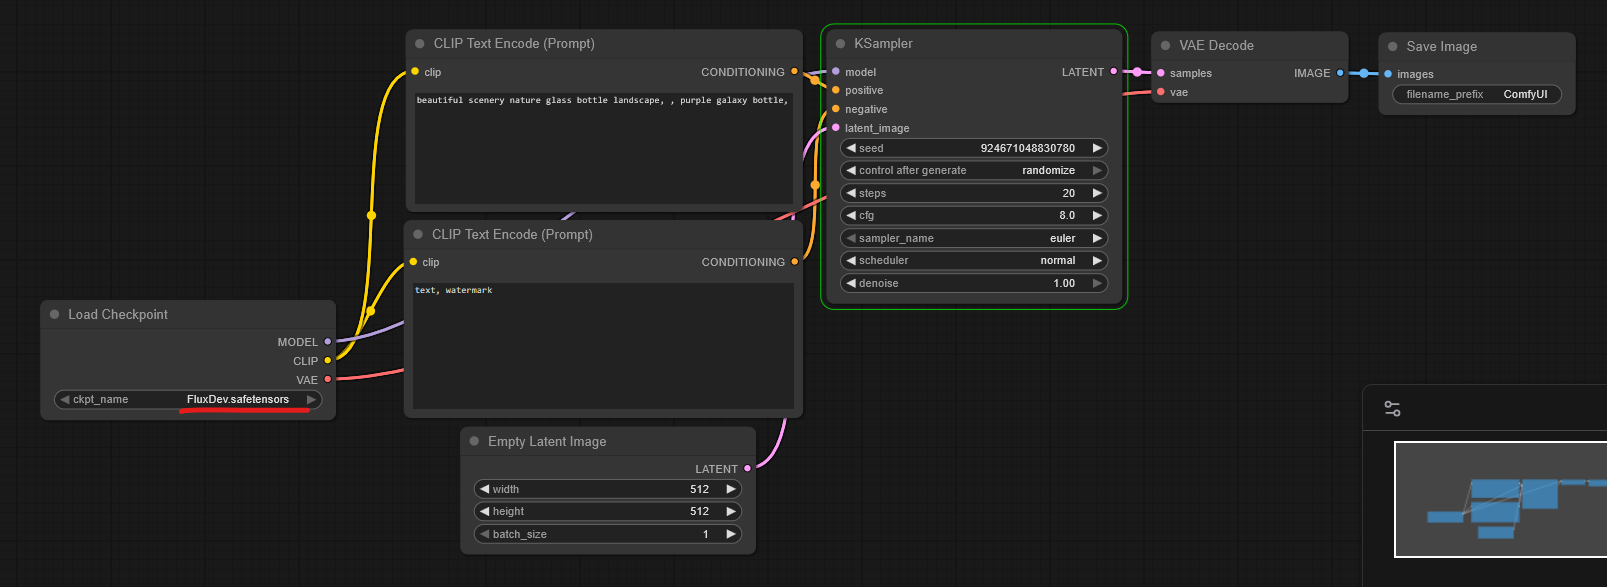Click the VAE Decode vae input socket
The image size is (1607, 587).
[x=1161, y=92]
